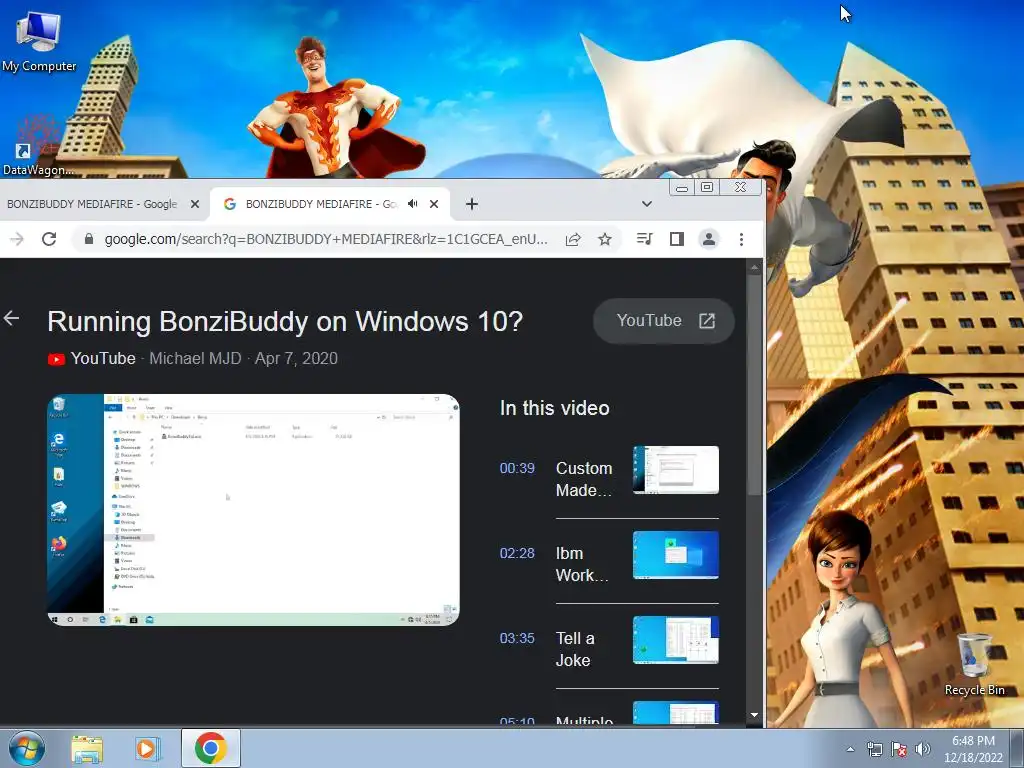Click the scrollbar down arrow

click(x=754, y=715)
